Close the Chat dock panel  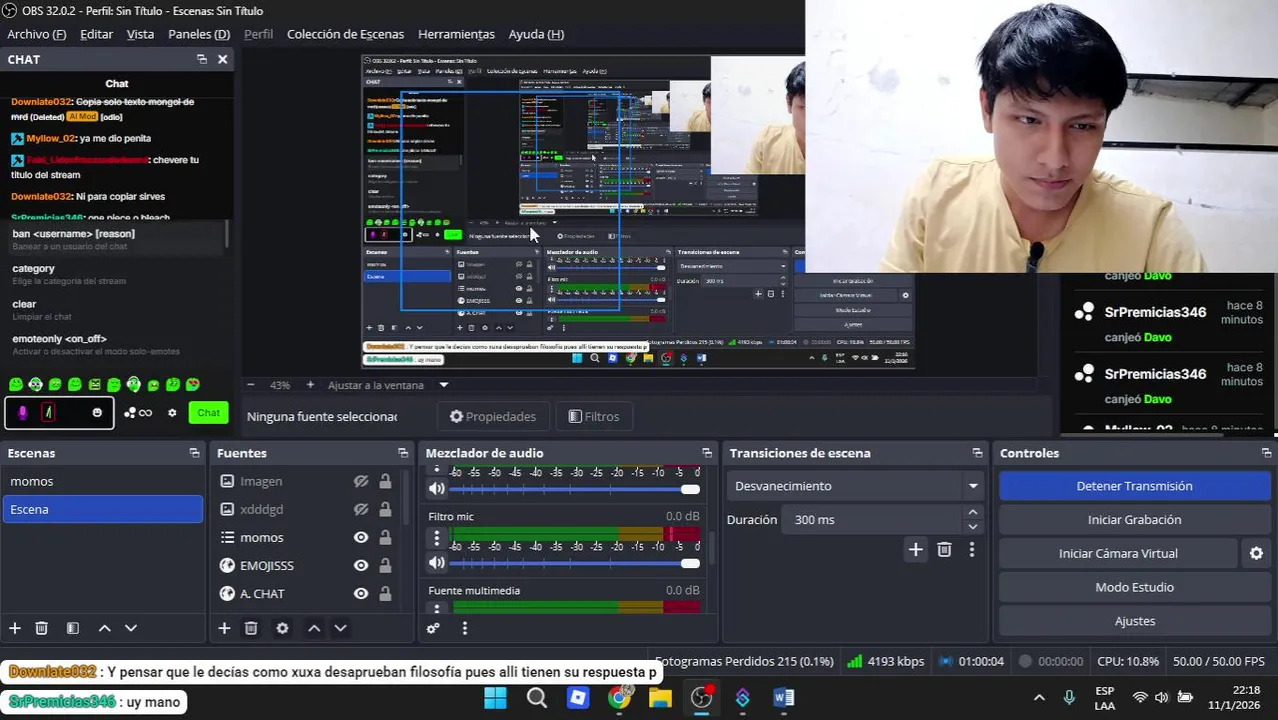(x=222, y=59)
